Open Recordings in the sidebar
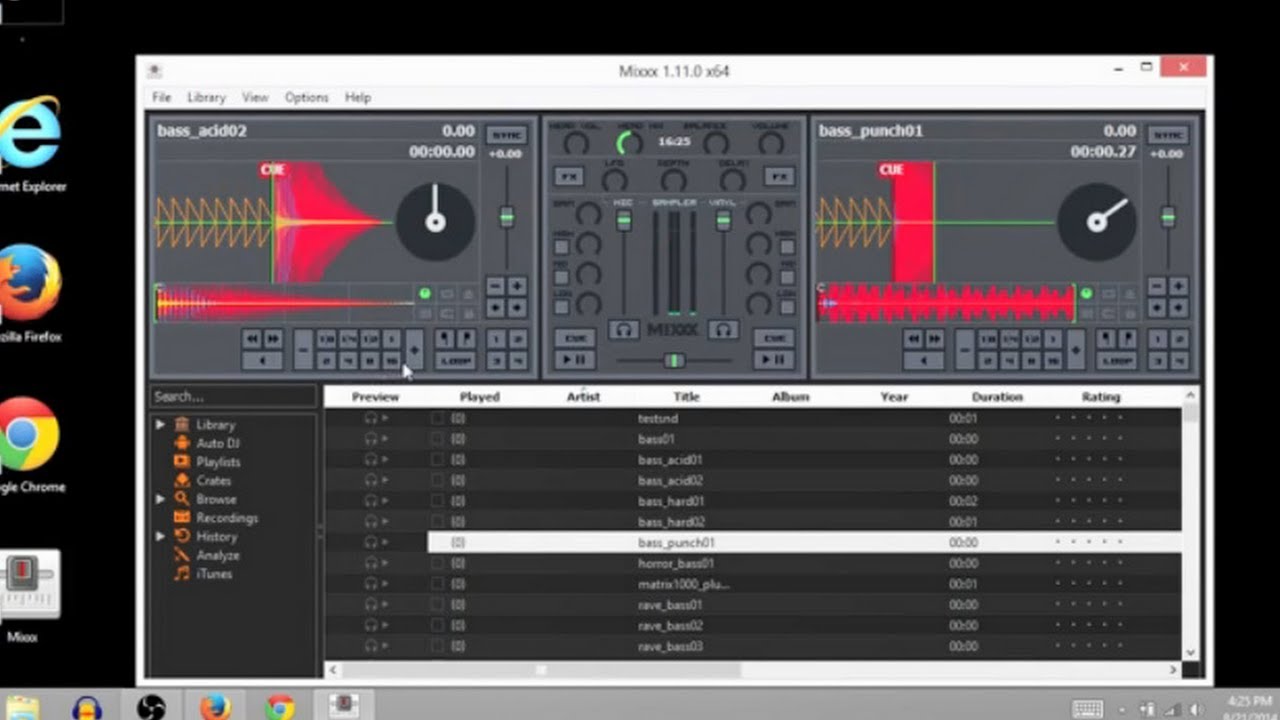Image resolution: width=1280 pixels, height=720 pixels. coord(227,518)
